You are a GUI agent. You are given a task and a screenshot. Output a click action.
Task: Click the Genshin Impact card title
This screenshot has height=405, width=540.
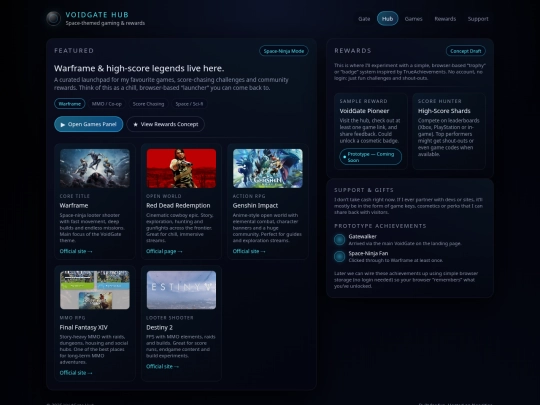click(255, 206)
